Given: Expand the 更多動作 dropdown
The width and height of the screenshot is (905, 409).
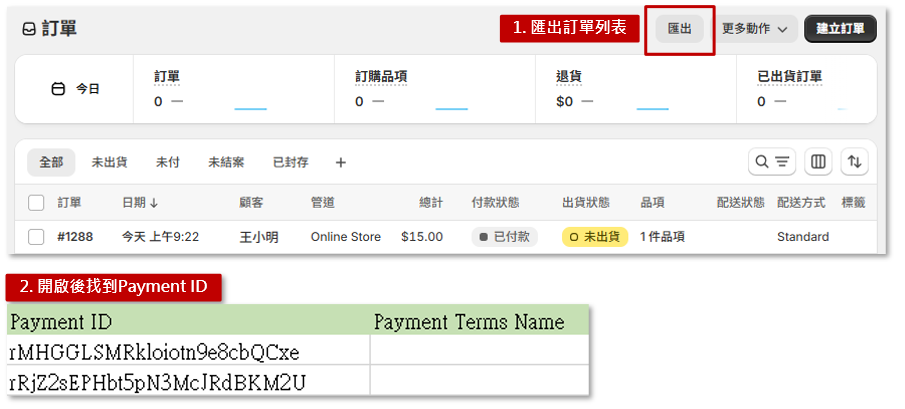Looking at the screenshot, I should click(754, 29).
